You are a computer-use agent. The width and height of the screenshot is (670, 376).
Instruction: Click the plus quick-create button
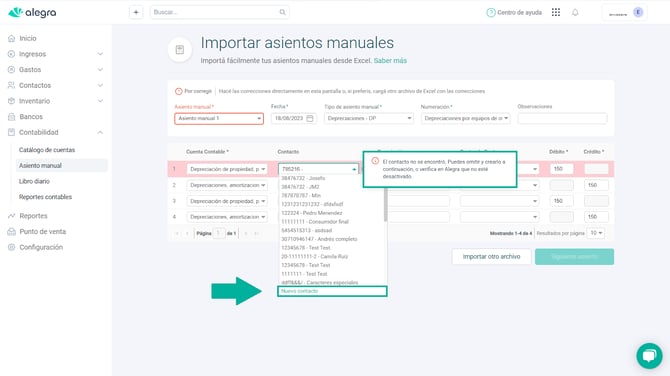[136, 12]
